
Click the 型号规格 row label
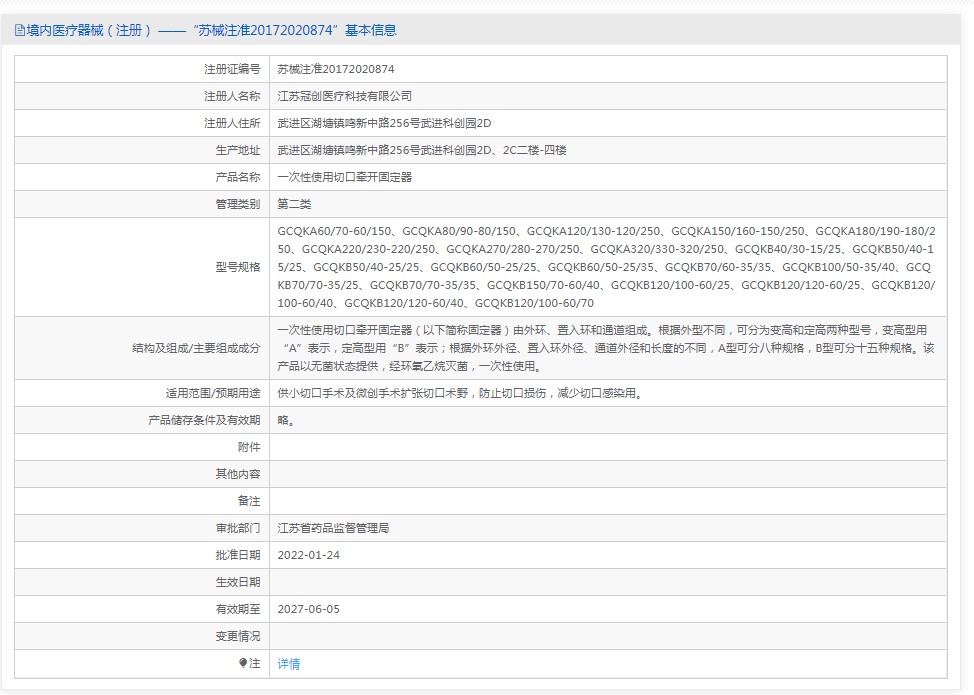click(x=237, y=267)
